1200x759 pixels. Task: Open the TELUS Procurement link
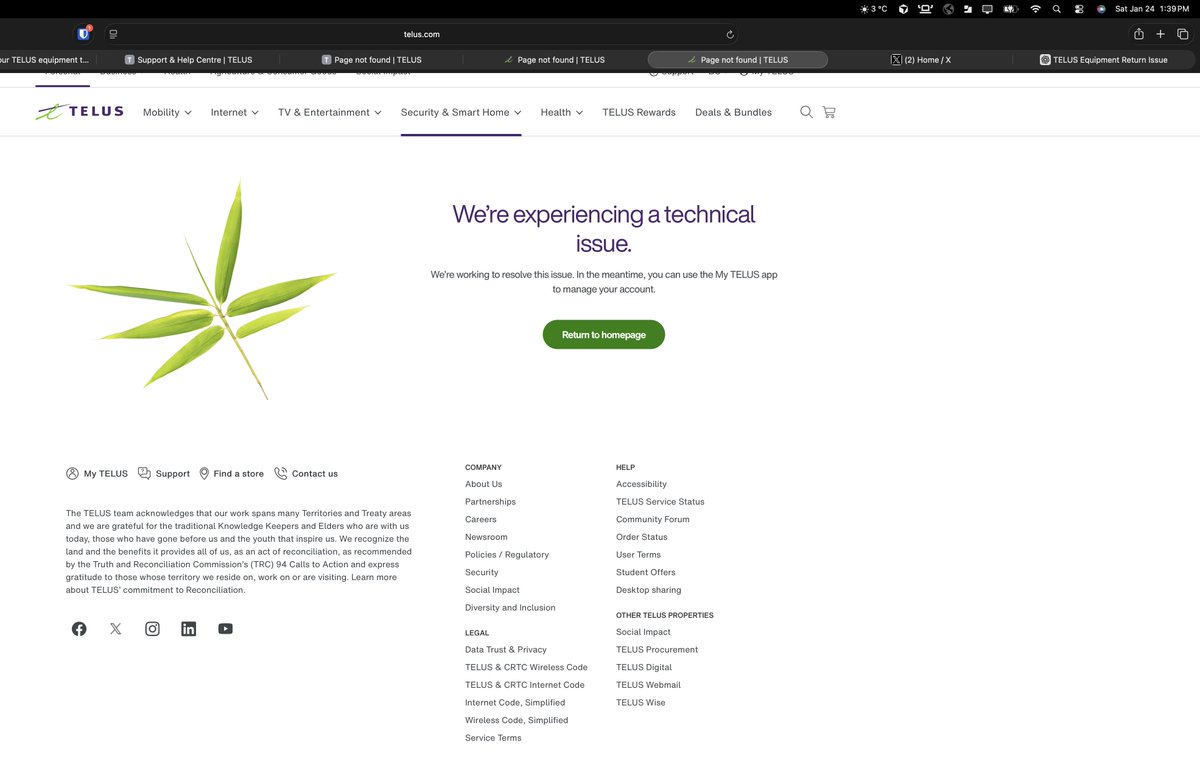[x=657, y=650]
